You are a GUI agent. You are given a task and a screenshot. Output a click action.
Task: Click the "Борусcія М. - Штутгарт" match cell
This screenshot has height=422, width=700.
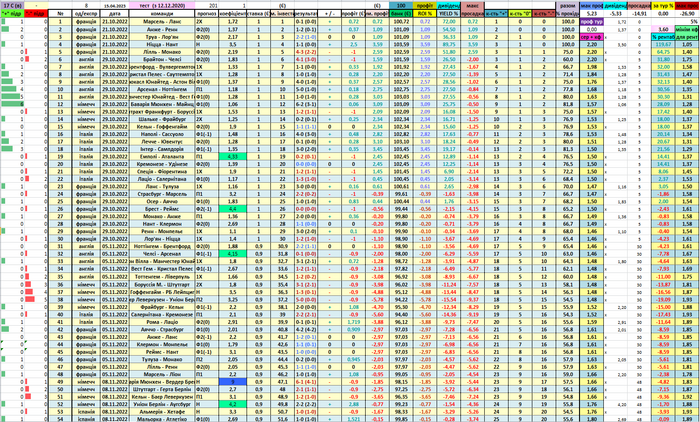pyautogui.click(x=162, y=284)
